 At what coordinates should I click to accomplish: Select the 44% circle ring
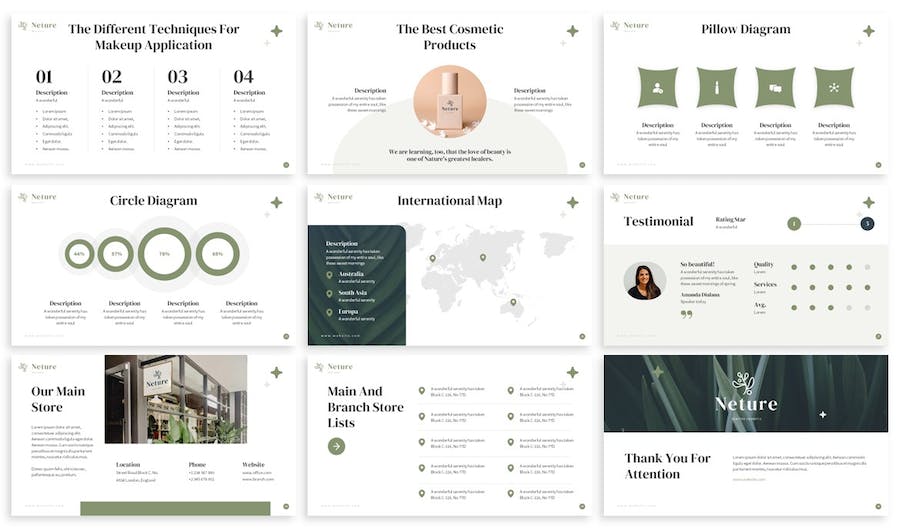(80, 254)
